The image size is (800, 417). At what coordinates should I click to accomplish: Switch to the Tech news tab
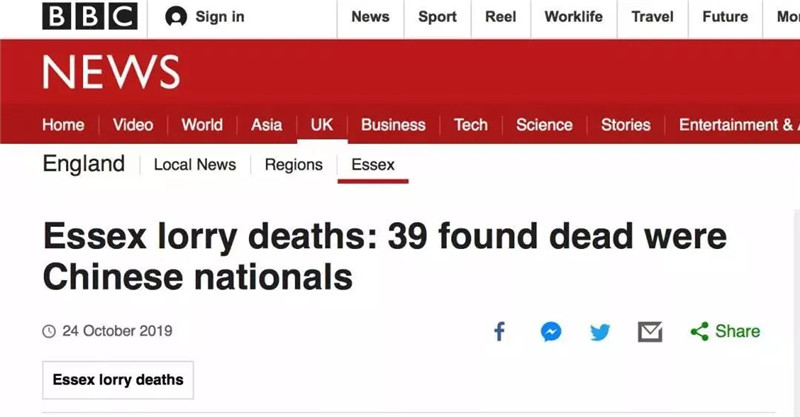(x=470, y=125)
